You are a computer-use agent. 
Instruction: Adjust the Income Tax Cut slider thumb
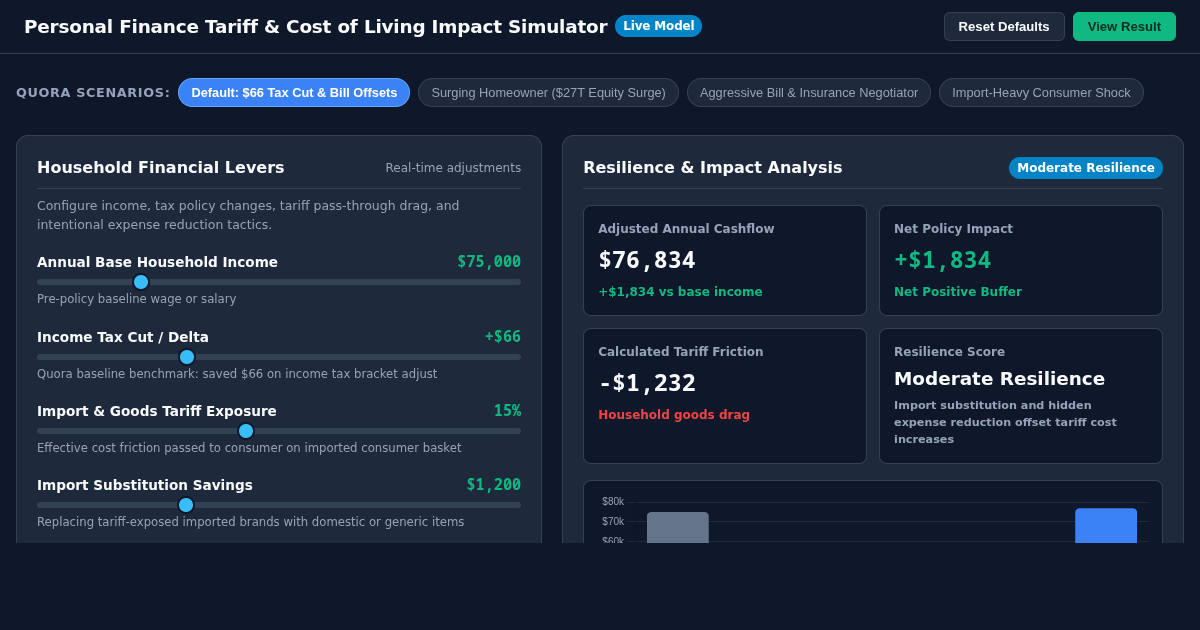187,357
